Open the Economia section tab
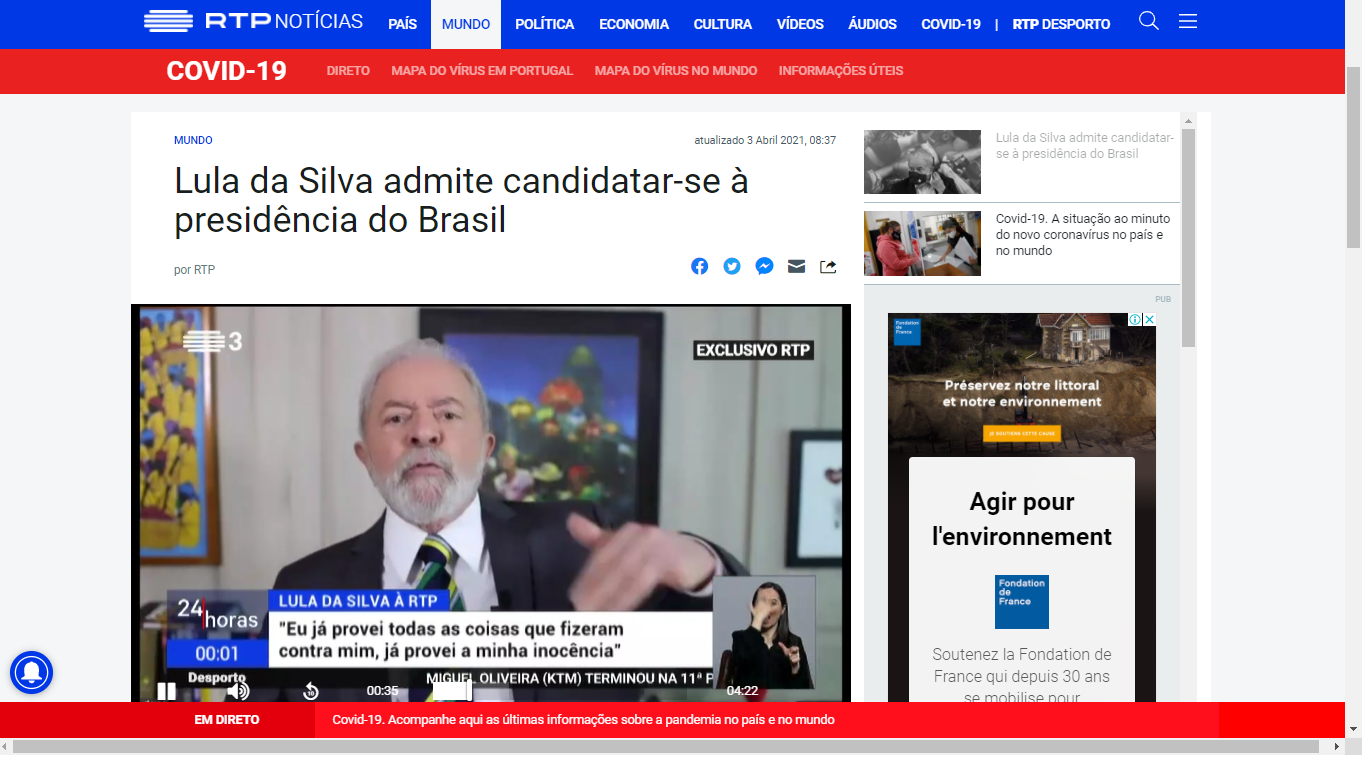1366x768 pixels. coord(634,24)
